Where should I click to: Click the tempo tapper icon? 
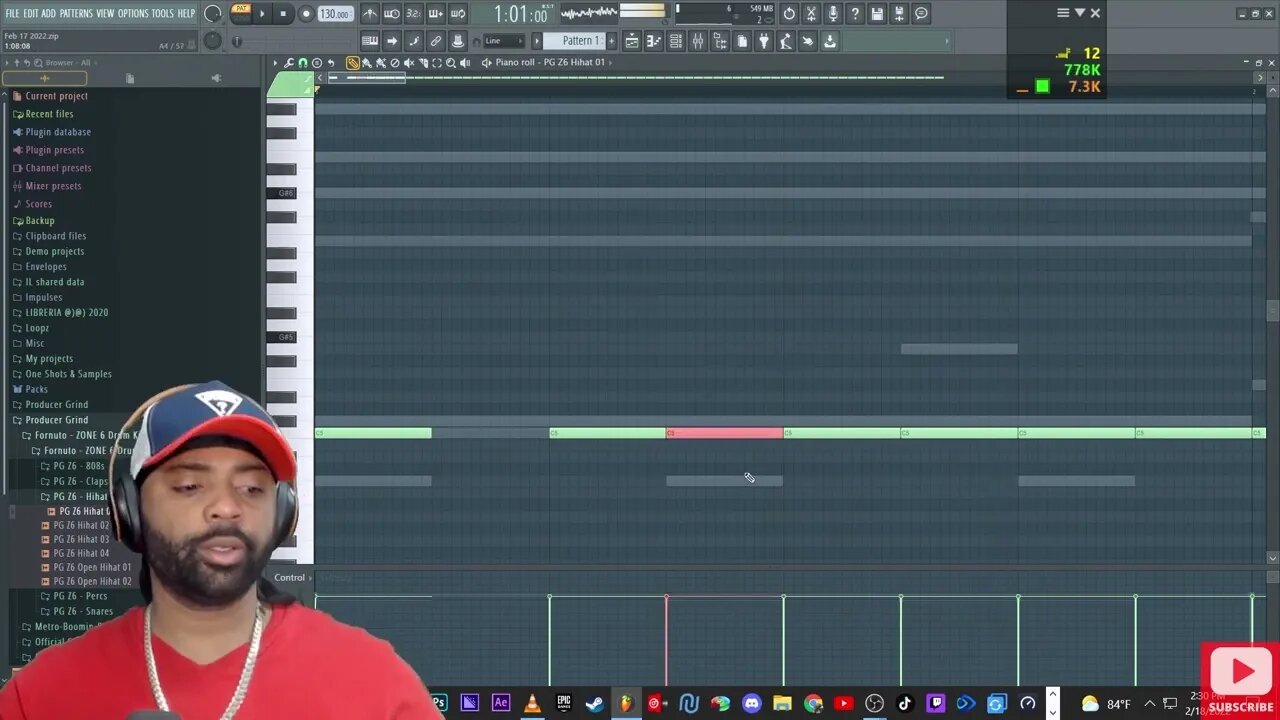point(786,41)
